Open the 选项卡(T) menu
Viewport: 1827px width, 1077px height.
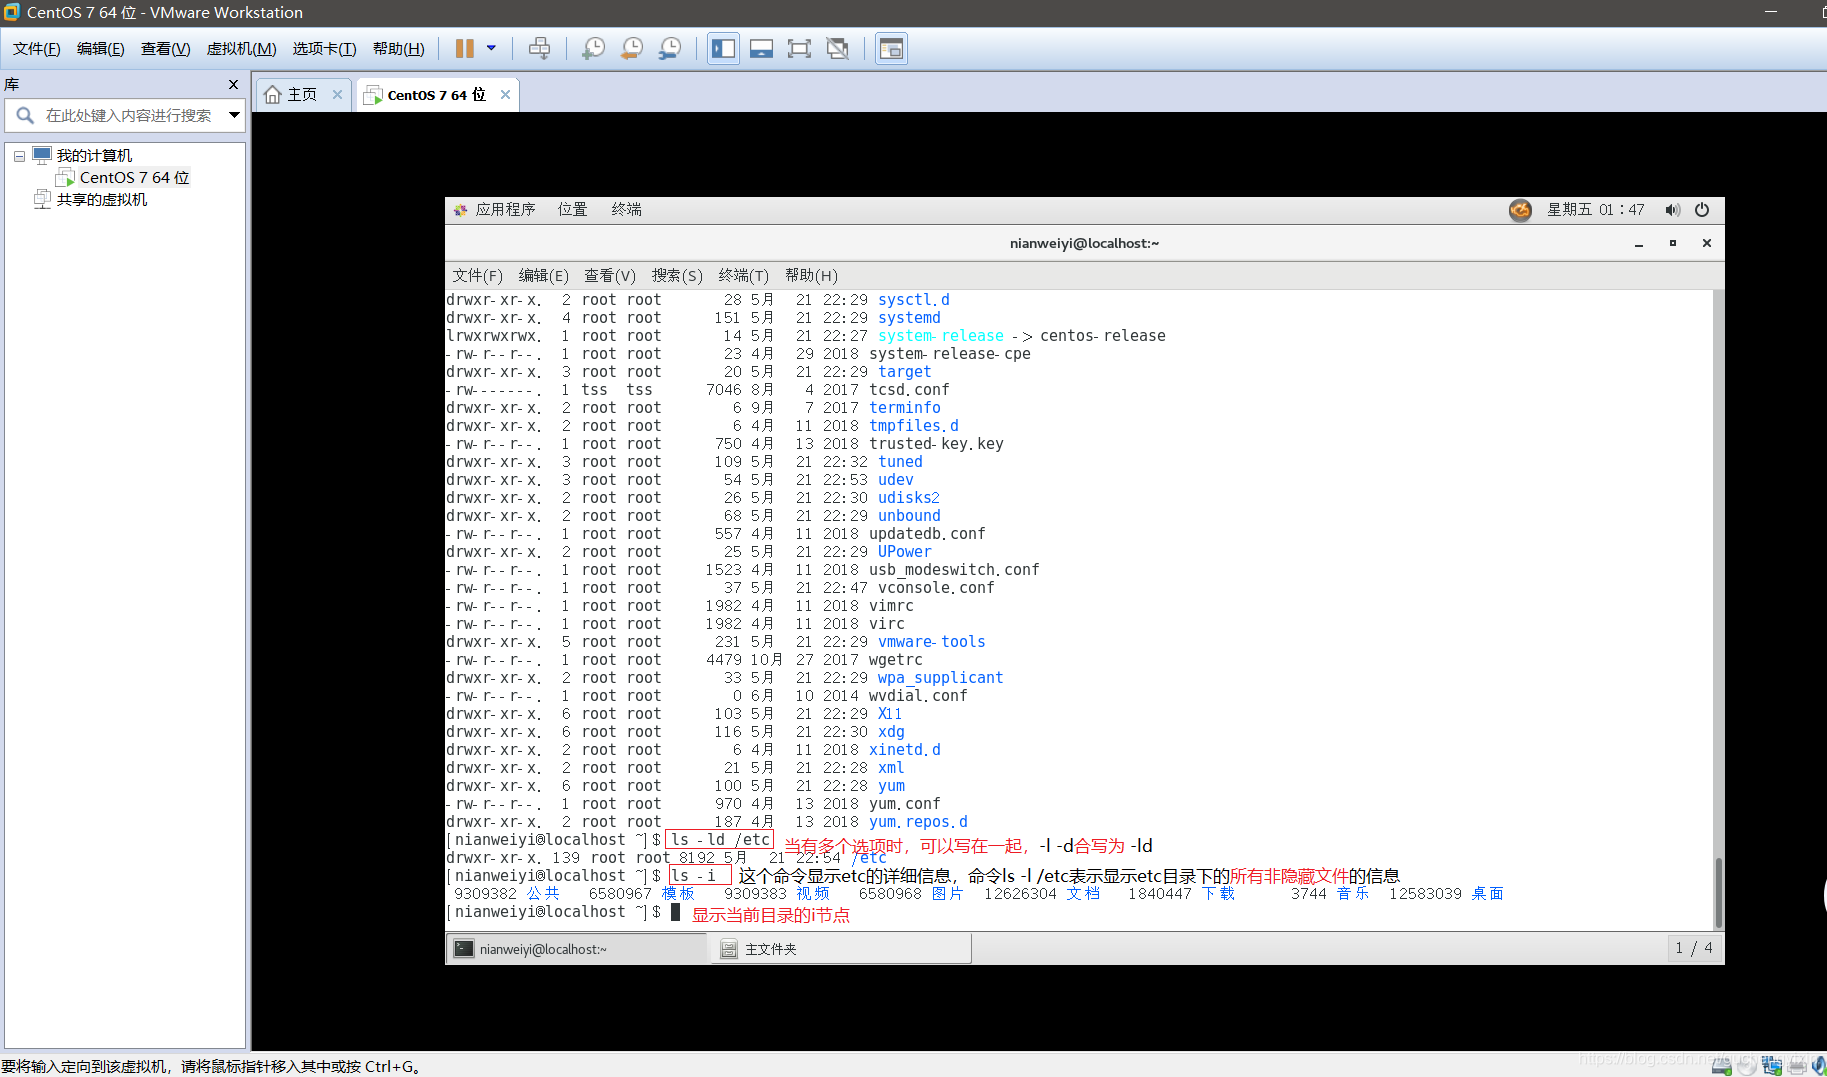[x=324, y=49]
